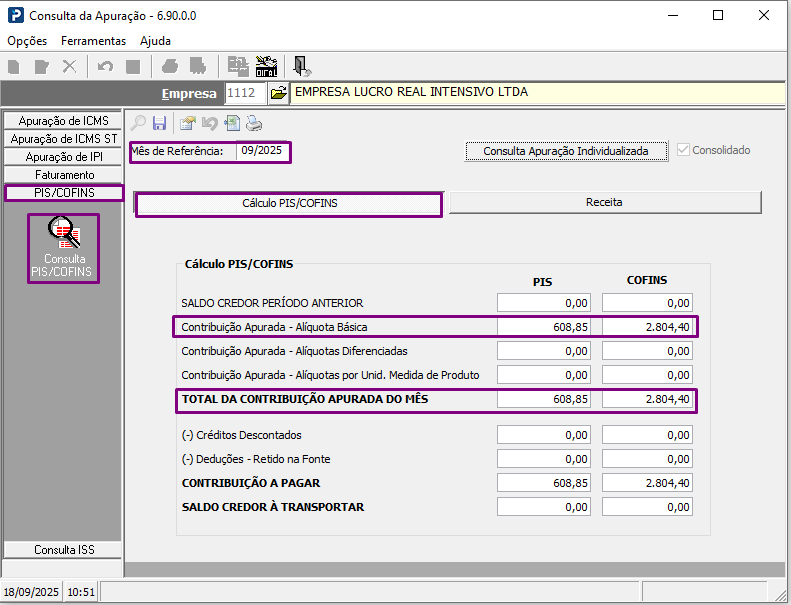Open the Opções menu
Image resolution: width=791 pixels, height=605 pixels.
(x=27, y=41)
